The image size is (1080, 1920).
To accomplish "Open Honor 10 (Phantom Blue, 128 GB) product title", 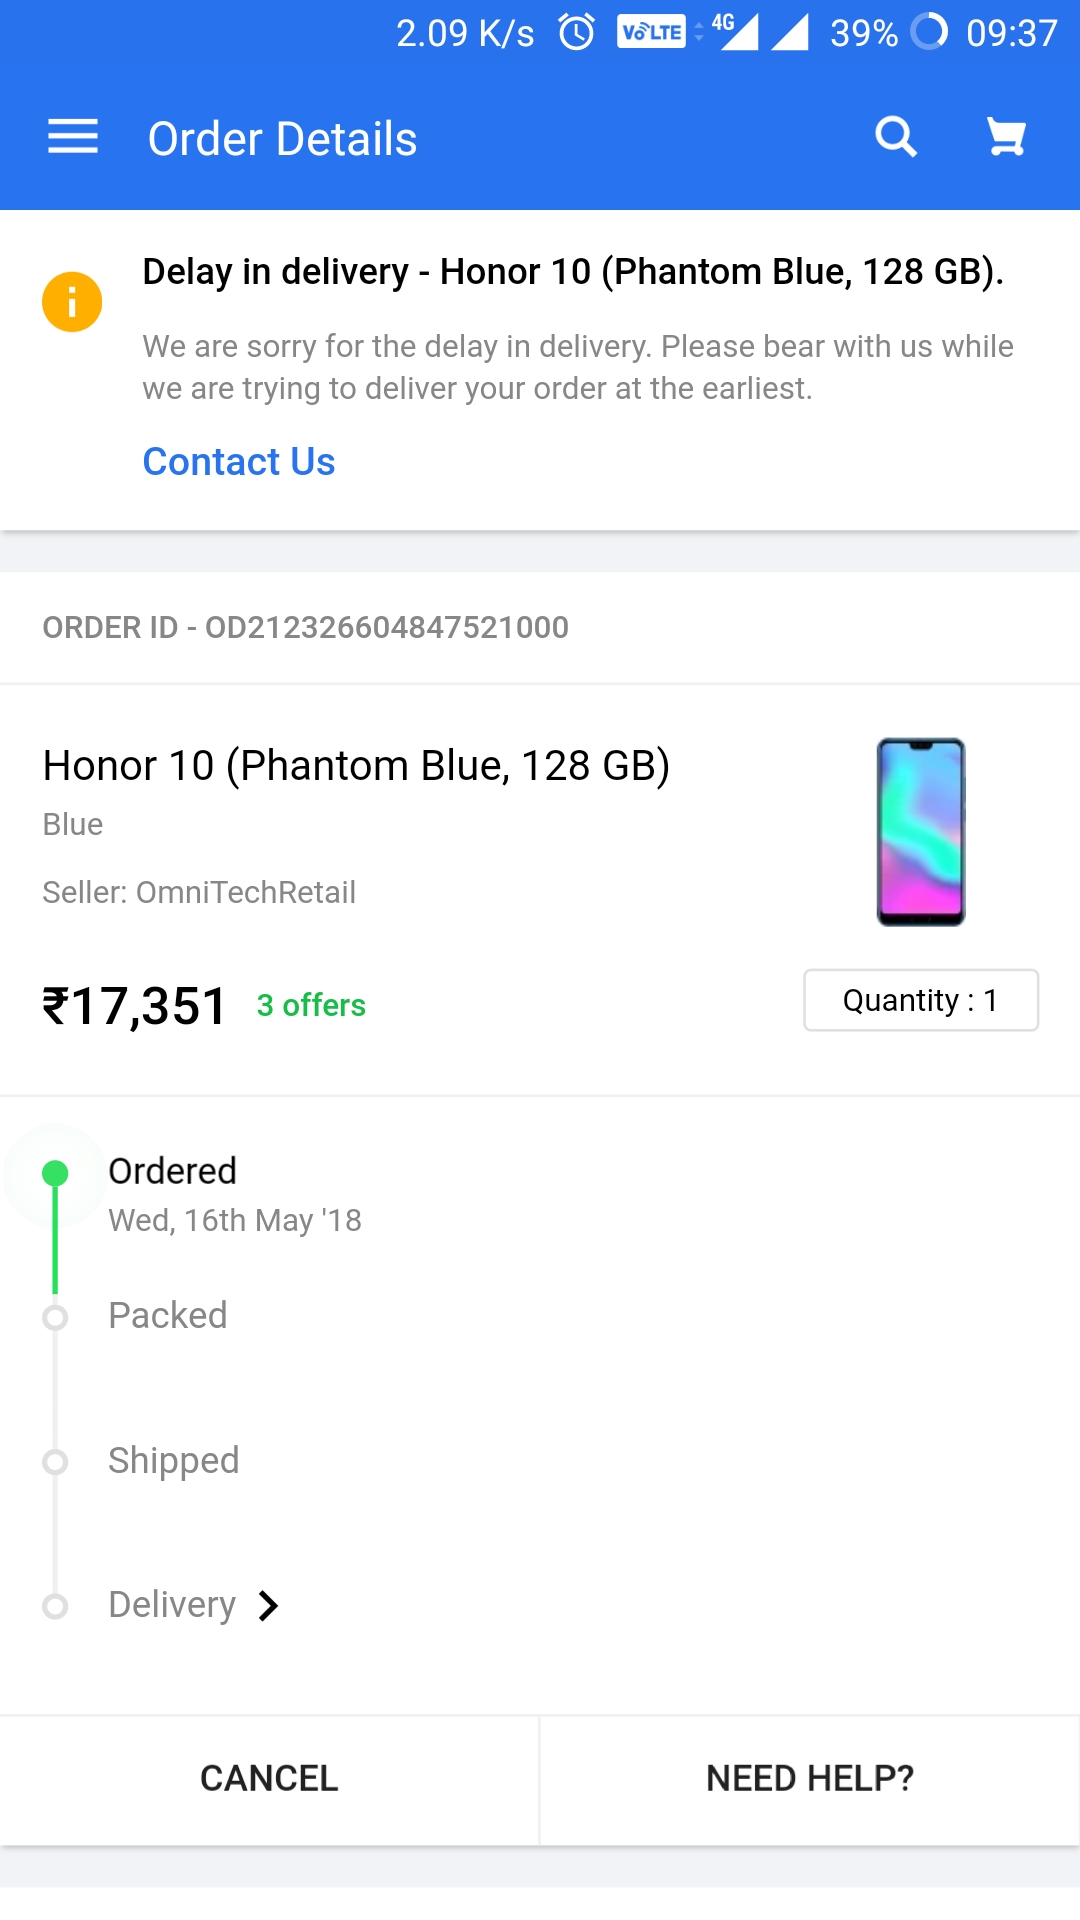I will coord(356,766).
